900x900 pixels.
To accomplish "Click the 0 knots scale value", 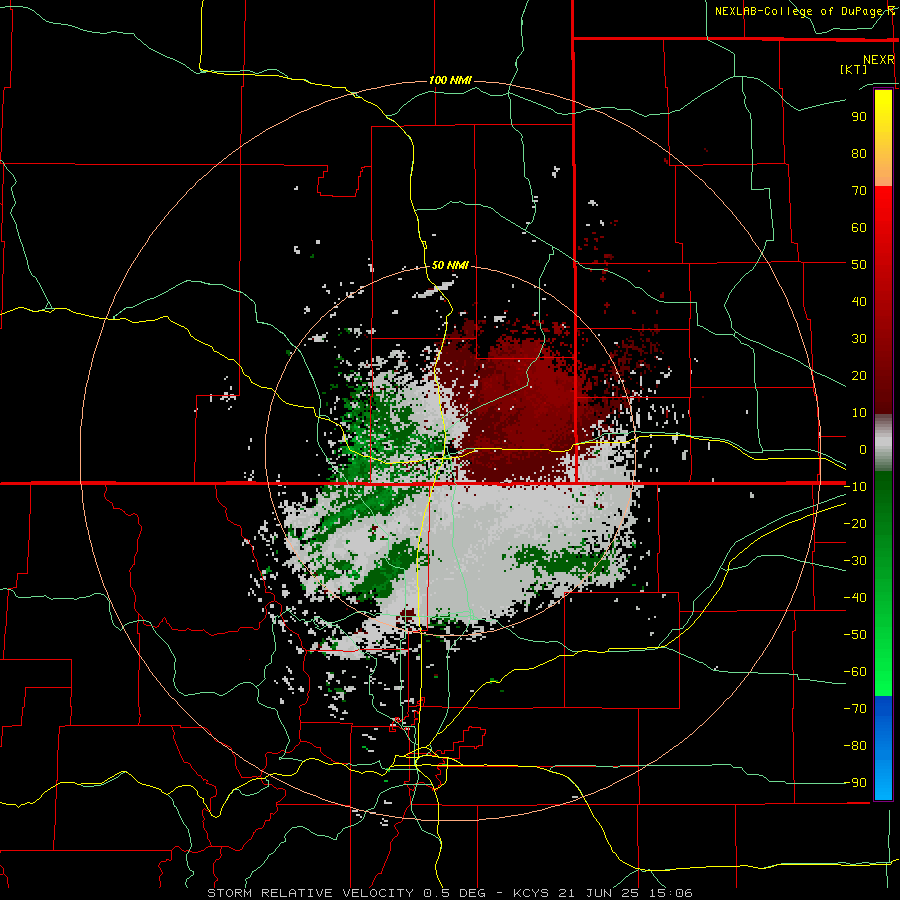I will 863,449.
